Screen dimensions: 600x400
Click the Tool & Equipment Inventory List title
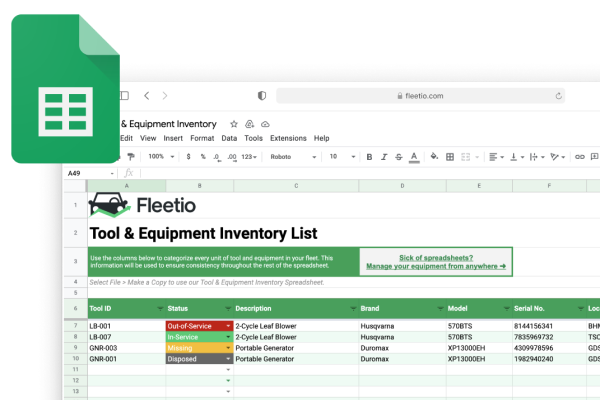tap(203, 233)
